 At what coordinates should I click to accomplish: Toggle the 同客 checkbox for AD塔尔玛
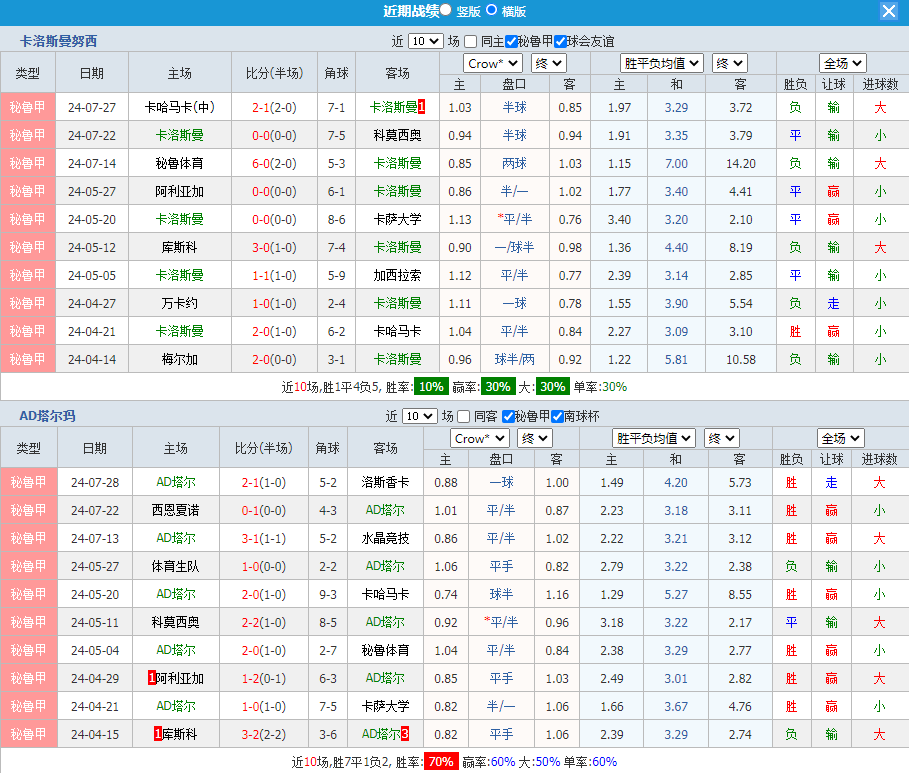point(464,416)
